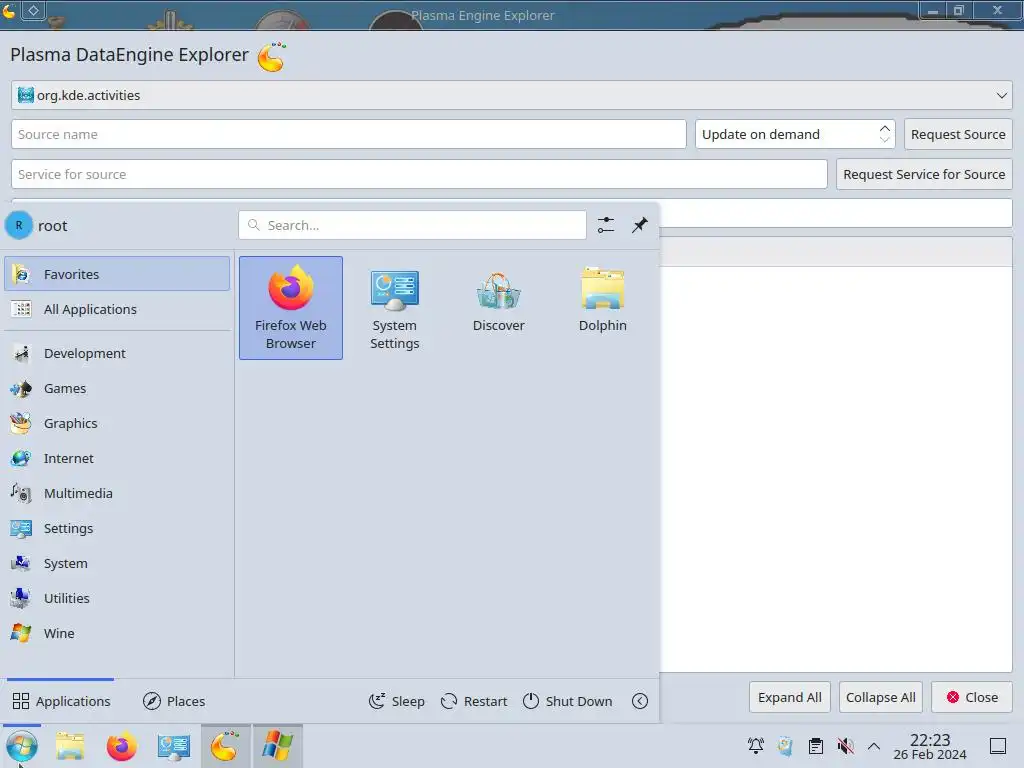Show All Applications list

[117, 310]
